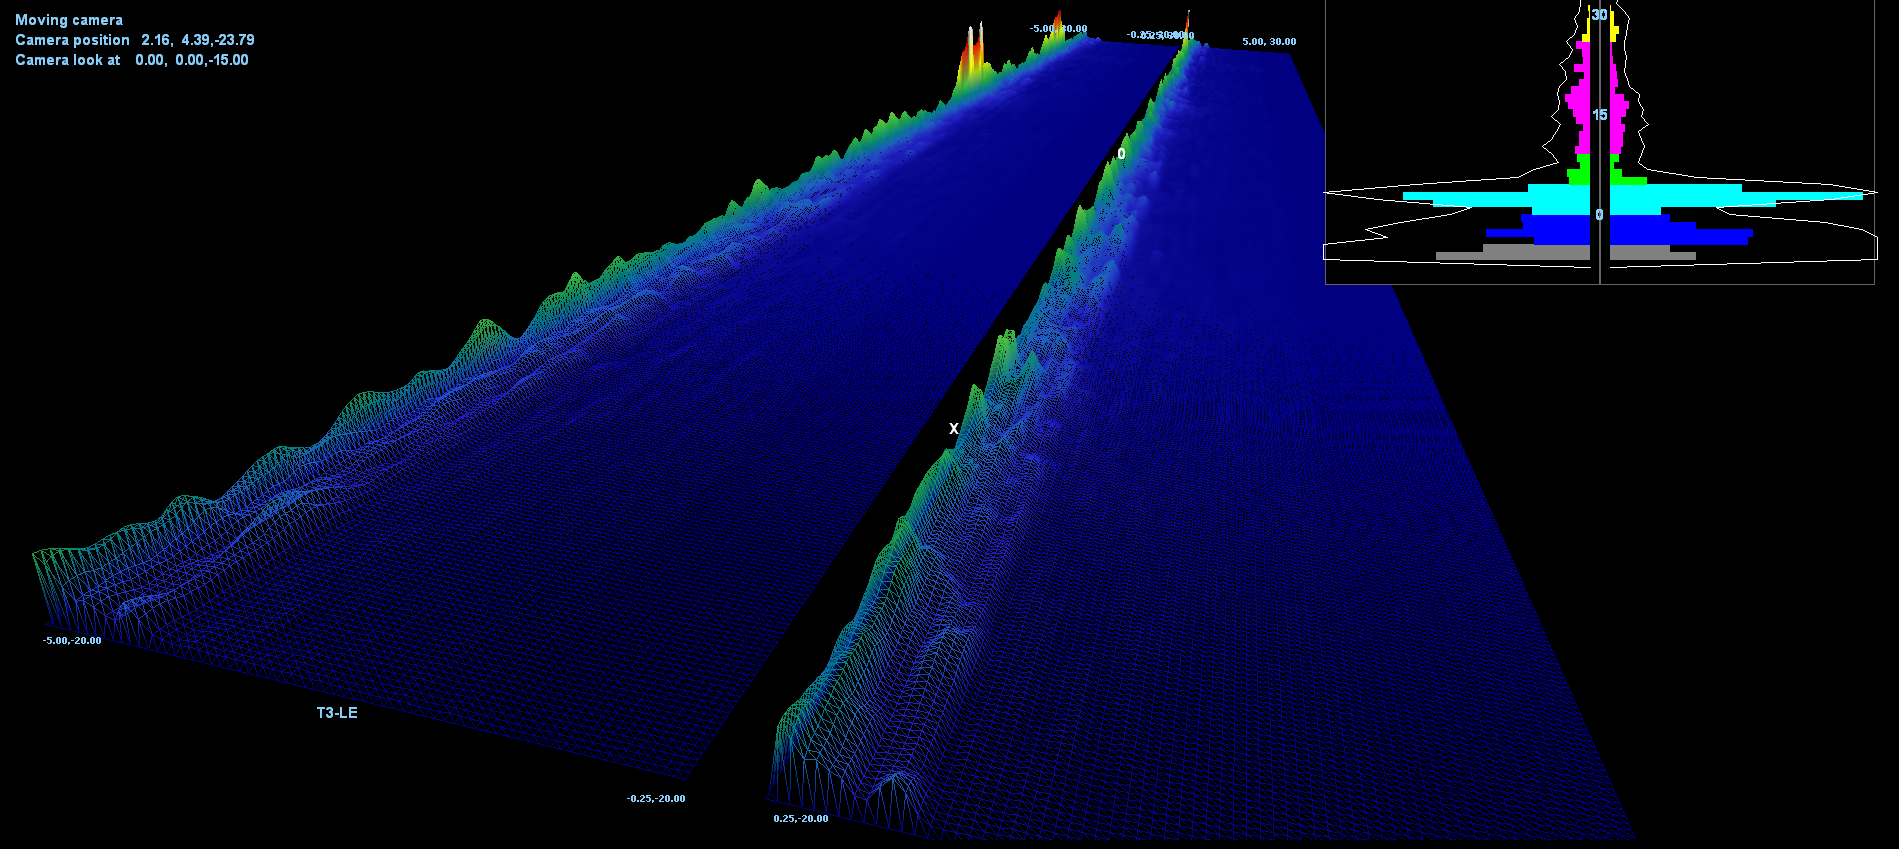Click the white 0 origin marker
This screenshot has width=1899, height=849.
coord(1121,154)
